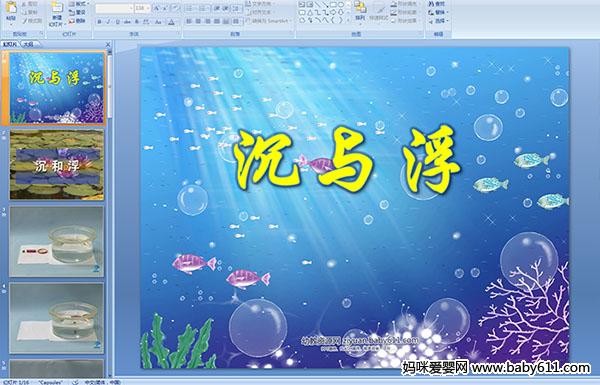Select the triangle shape in shapes gallery
This screenshot has width=600, height=385.
click(x=310, y=12)
